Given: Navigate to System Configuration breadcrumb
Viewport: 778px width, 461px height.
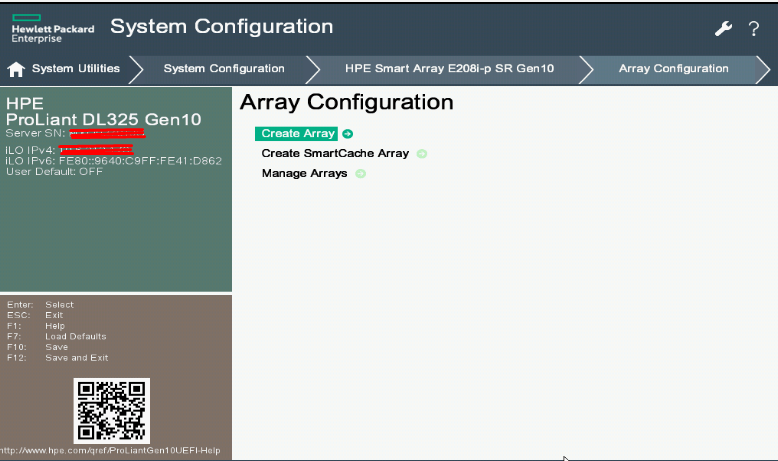Looking at the screenshot, I should tap(224, 69).
